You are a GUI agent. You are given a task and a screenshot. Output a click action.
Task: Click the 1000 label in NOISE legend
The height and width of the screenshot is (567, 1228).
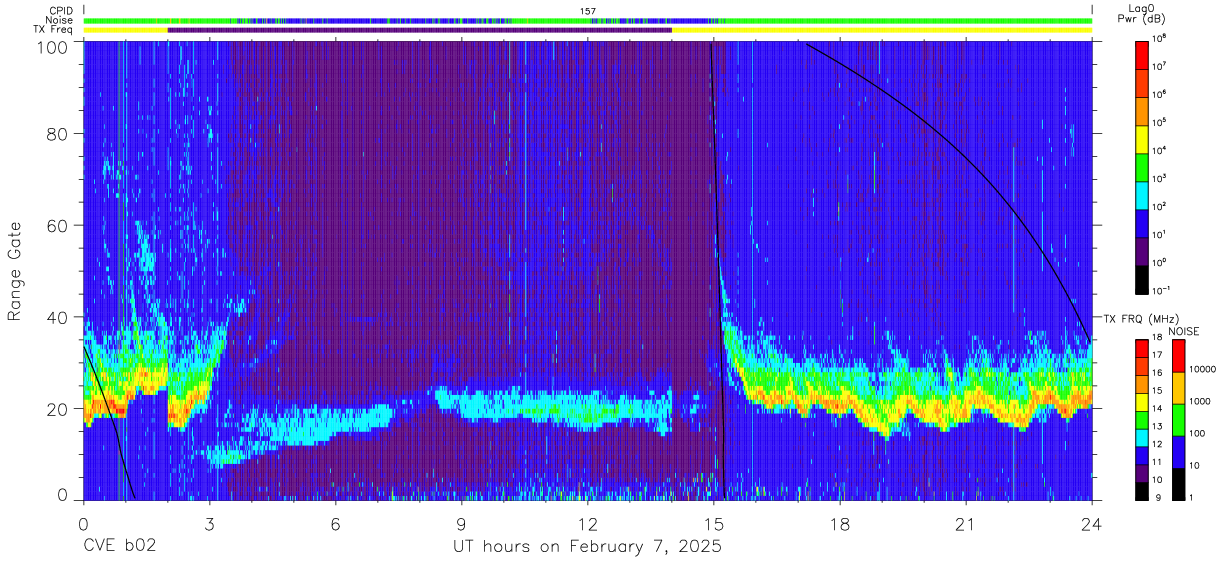coord(1201,402)
